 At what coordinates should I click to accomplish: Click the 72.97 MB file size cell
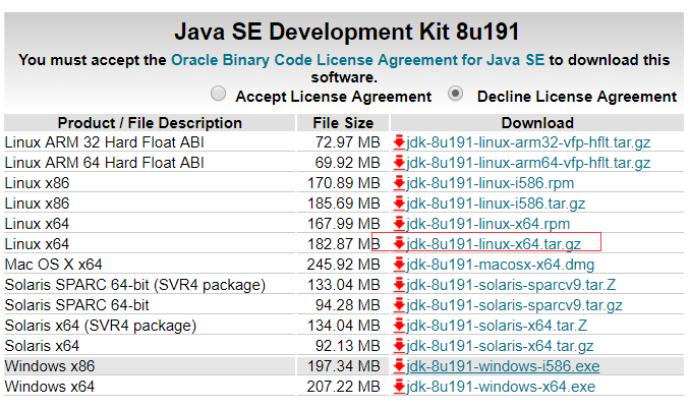pyautogui.click(x=347, y=143)
